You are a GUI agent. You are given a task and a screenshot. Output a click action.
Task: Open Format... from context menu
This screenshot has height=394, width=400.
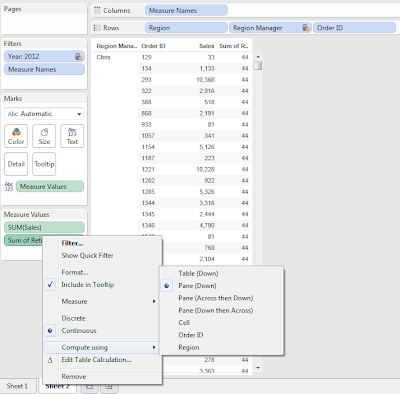(x=75, y=272)
